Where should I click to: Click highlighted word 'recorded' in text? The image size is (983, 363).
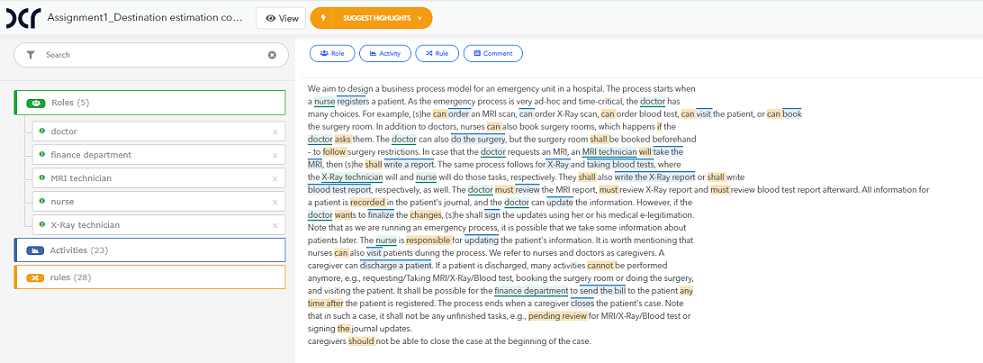368,203
